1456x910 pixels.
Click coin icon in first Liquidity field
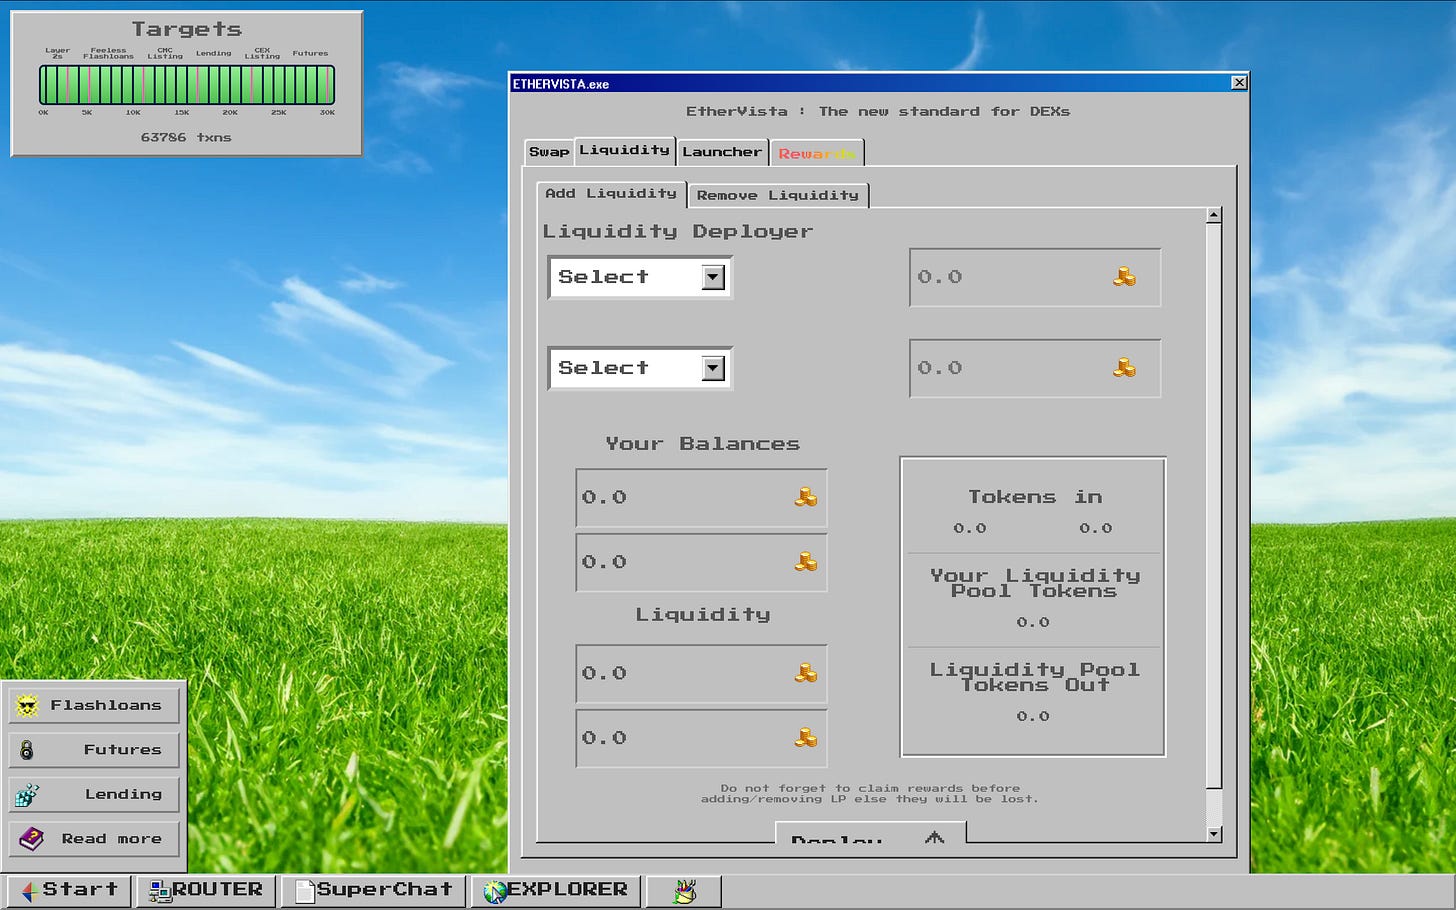click(805, 673)
